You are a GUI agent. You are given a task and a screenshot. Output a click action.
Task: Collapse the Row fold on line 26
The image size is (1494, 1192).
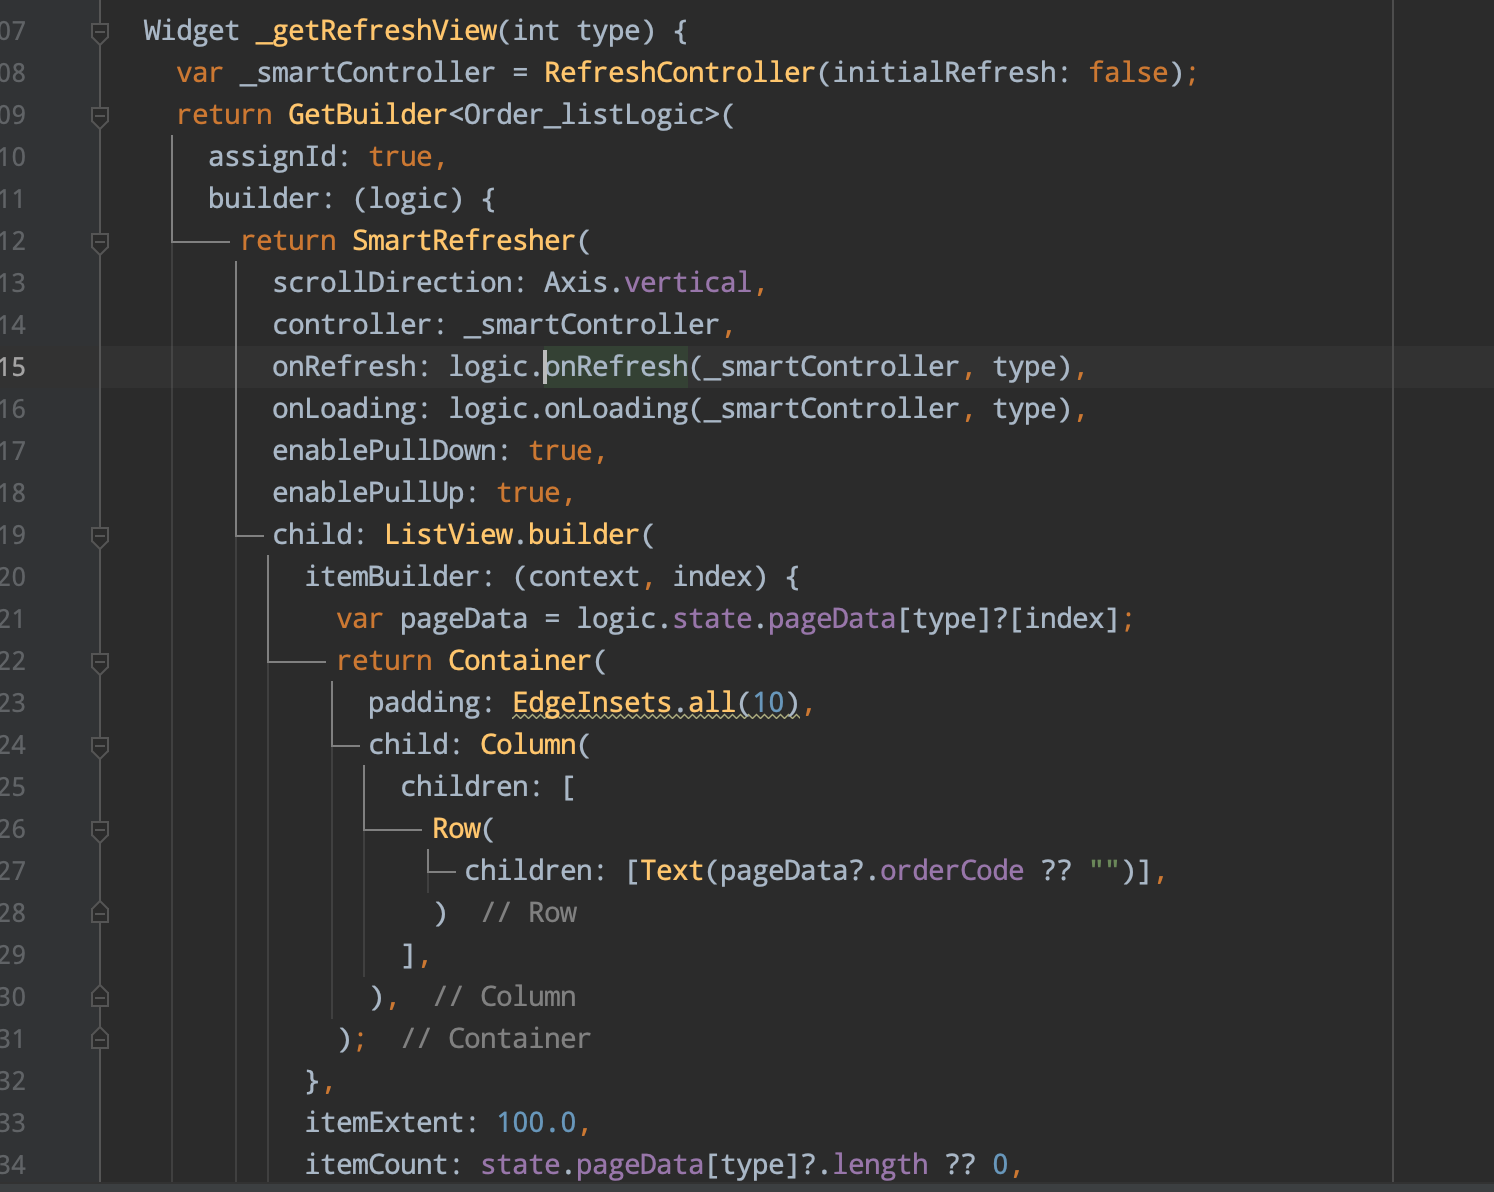[x=98, y=828]
